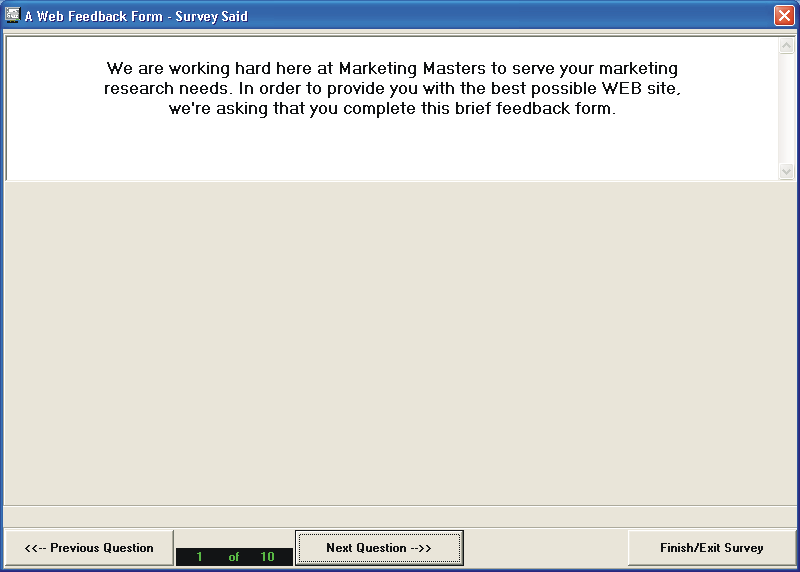Click the Survey Said title bar icon
The image size is (800, 572).
click(x=12, y=15)
